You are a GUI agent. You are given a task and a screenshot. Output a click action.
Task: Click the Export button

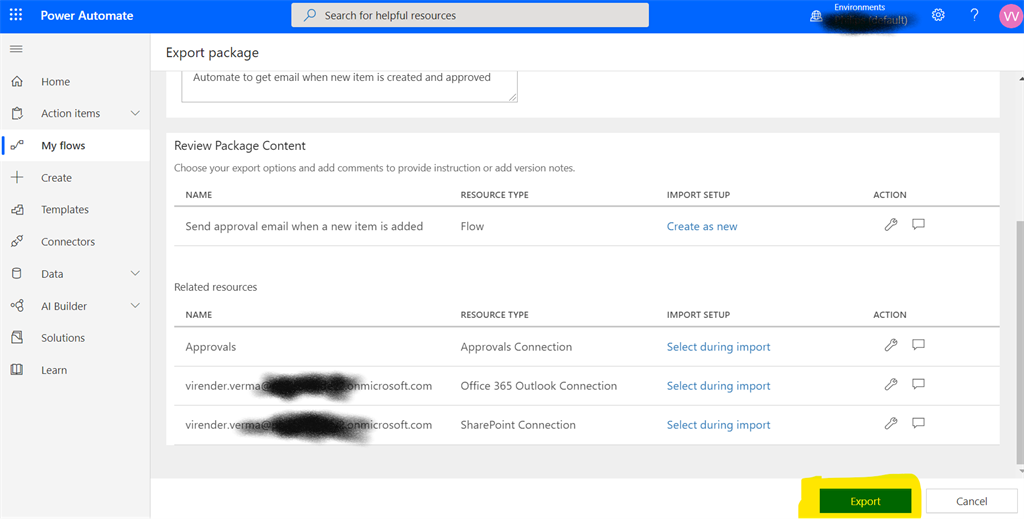(x=865, y=501)
